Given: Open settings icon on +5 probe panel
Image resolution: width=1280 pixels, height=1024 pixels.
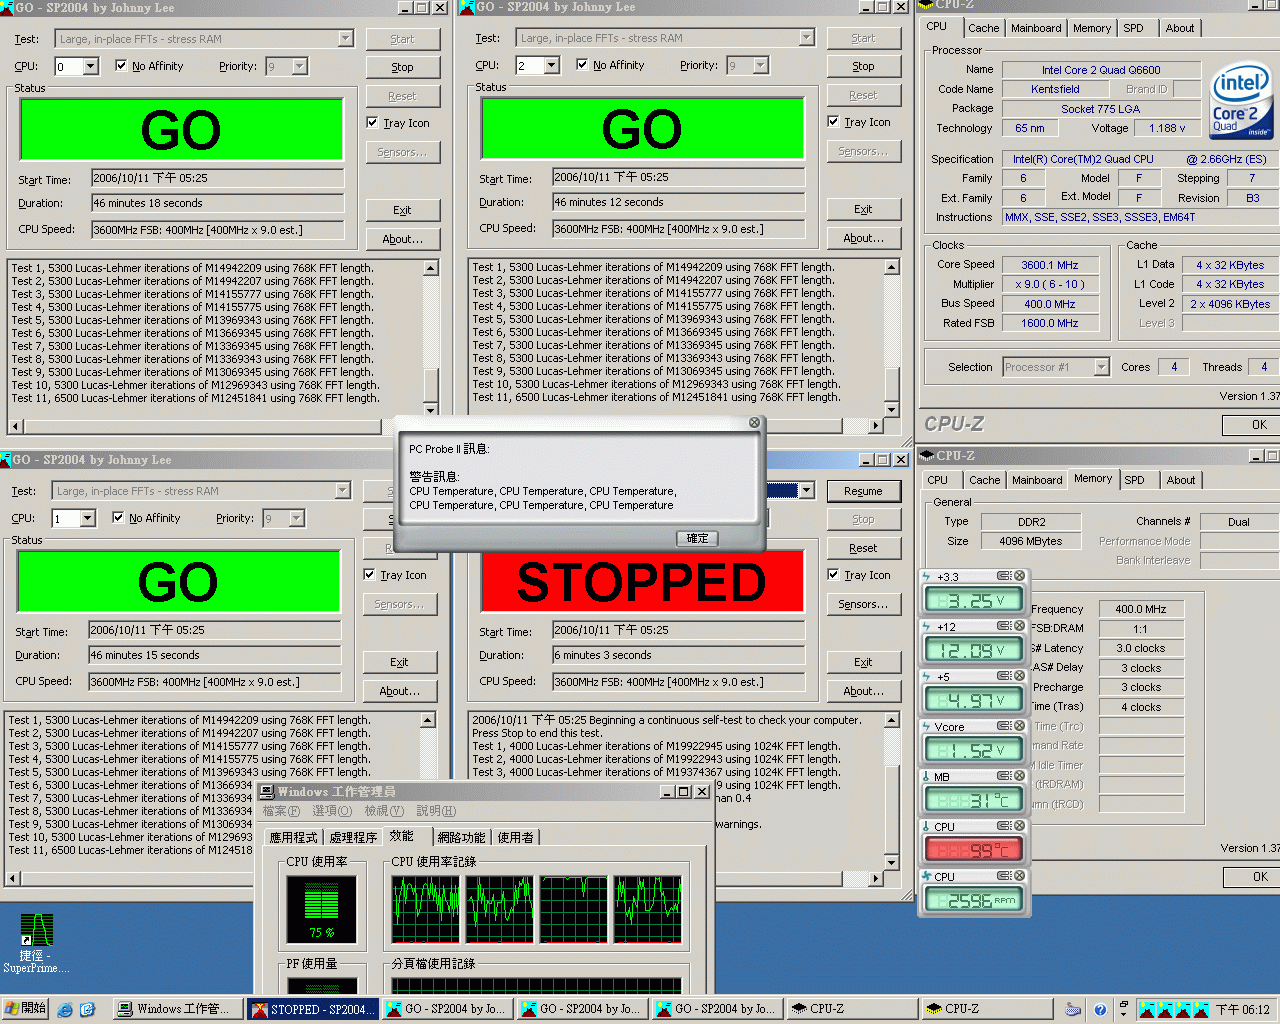Looking at the screenshot, I should tap(1004, 676).
